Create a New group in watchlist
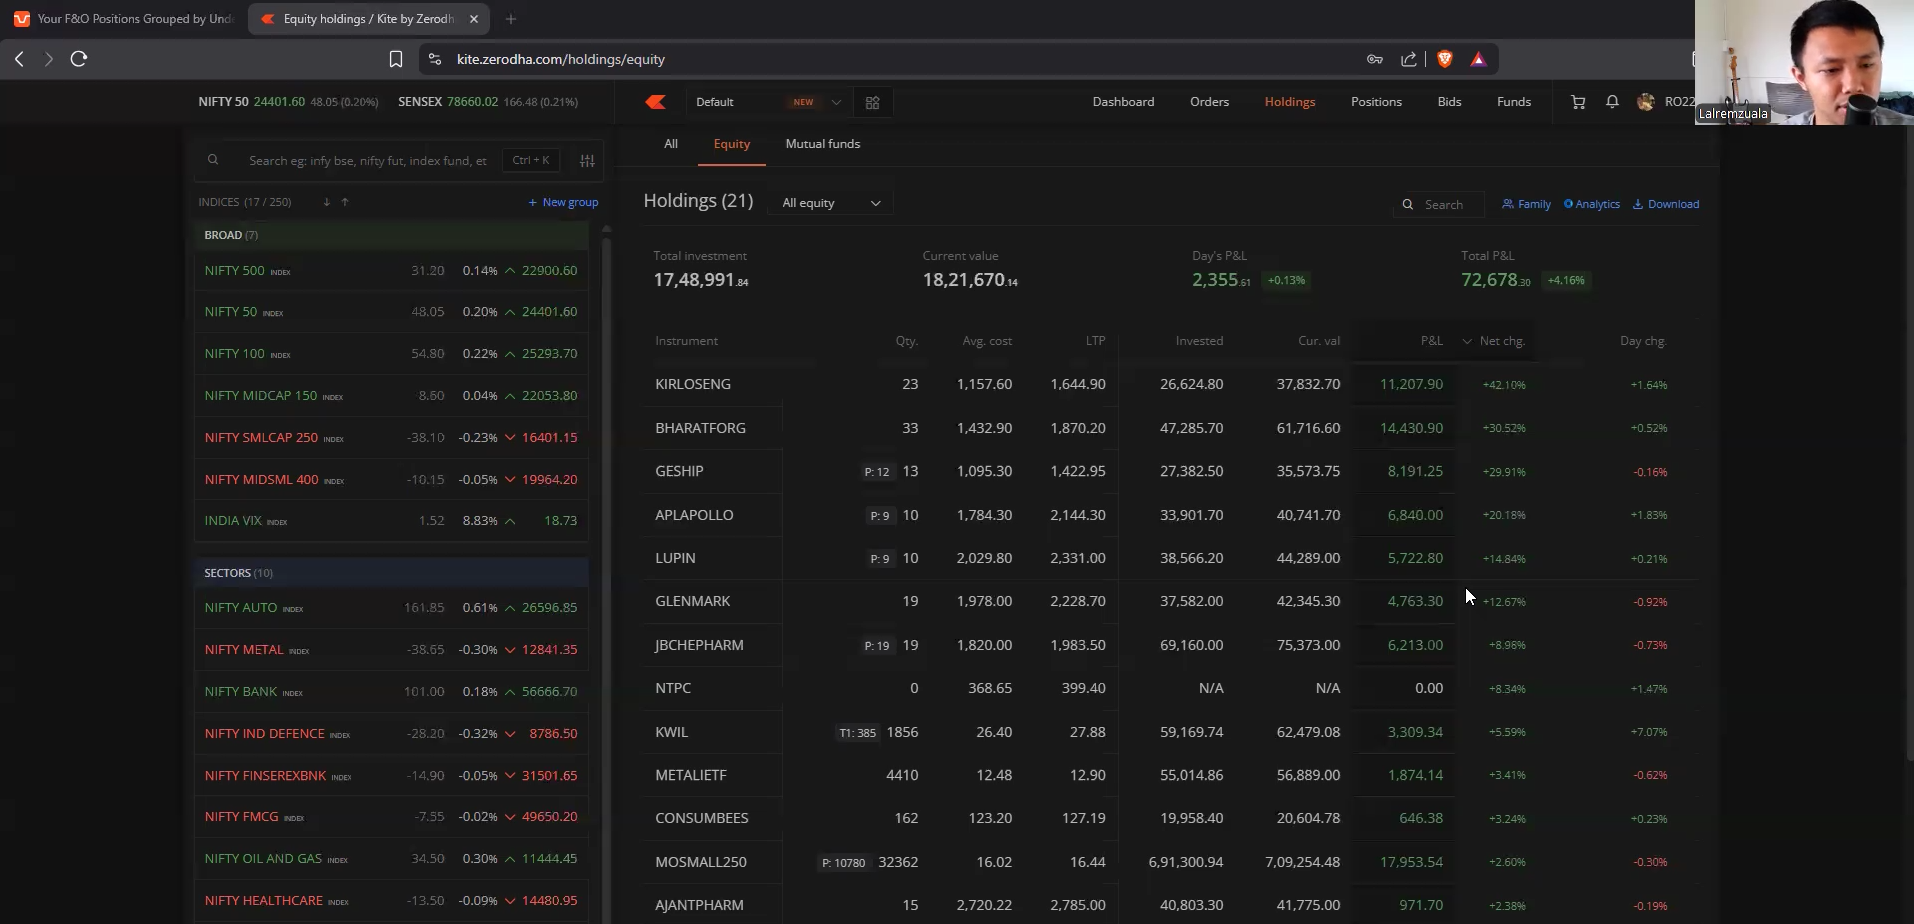The width and height of the screenshot is (1914, 924). (563, 202)
